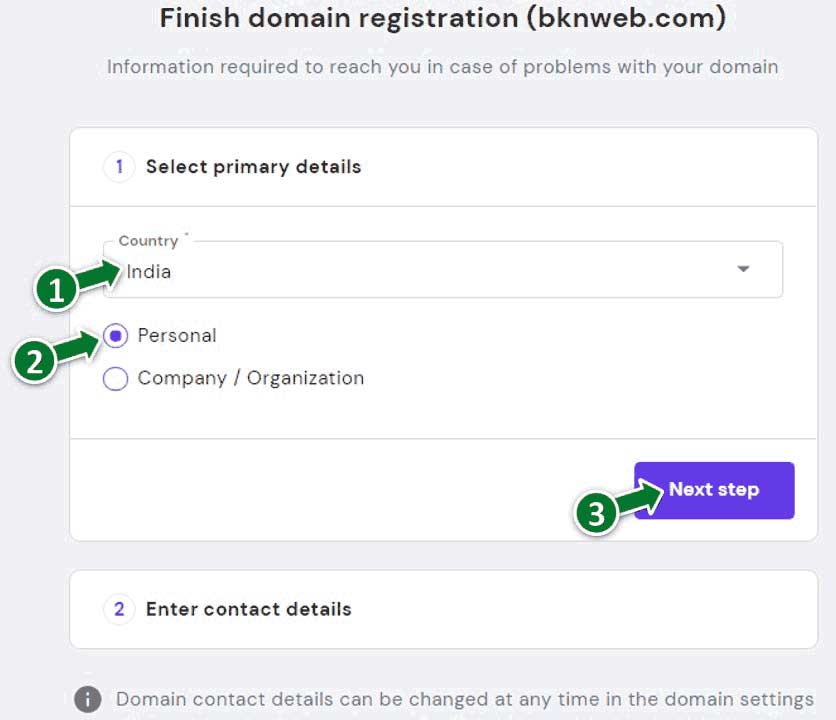The image size is (836, 720).
Task: Expand the Enter contact details section
Action: [x=443, y=609]
